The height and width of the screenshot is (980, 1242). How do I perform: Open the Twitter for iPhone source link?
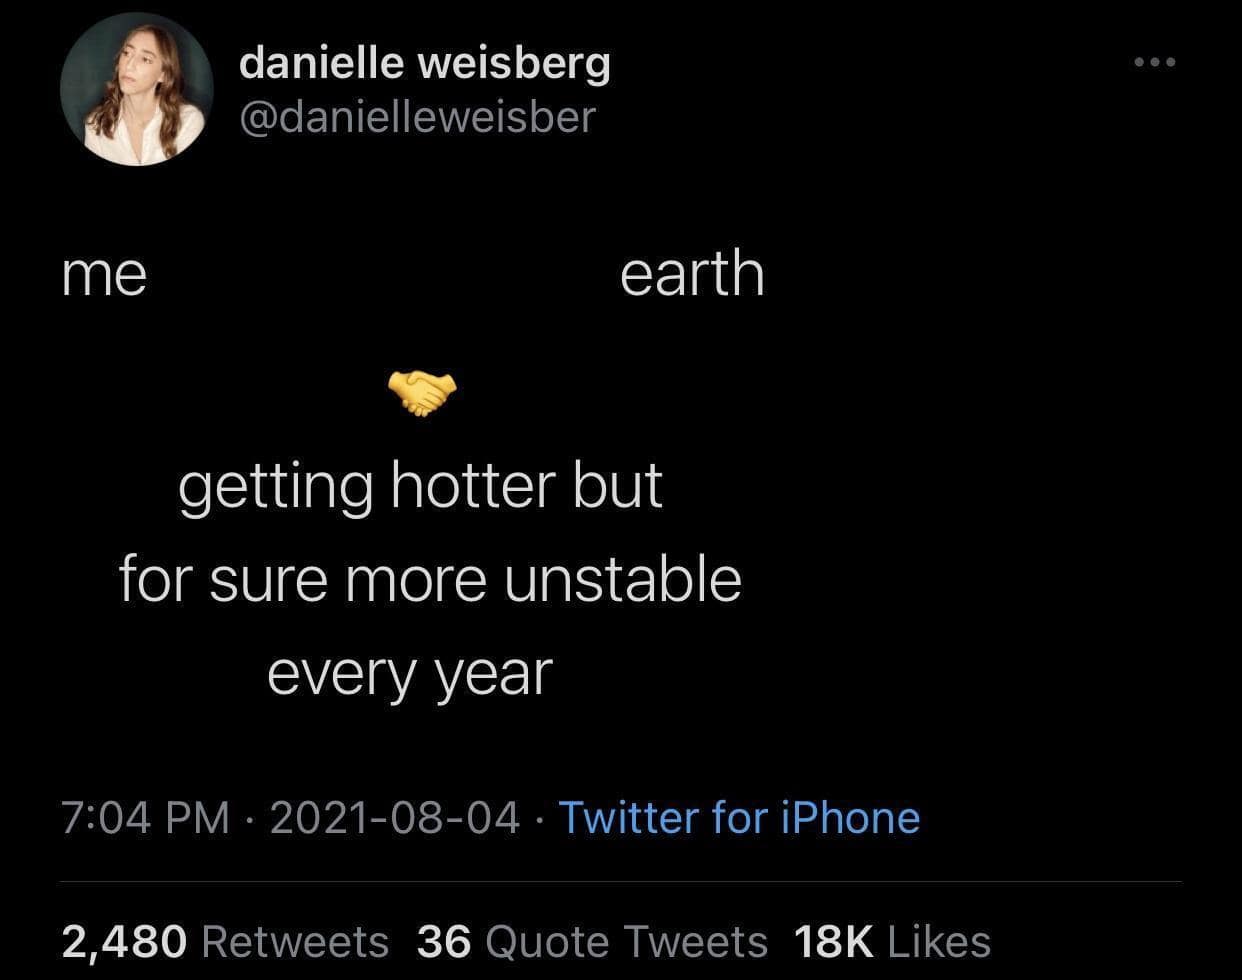pyautogui.click(x=738, y=817)
